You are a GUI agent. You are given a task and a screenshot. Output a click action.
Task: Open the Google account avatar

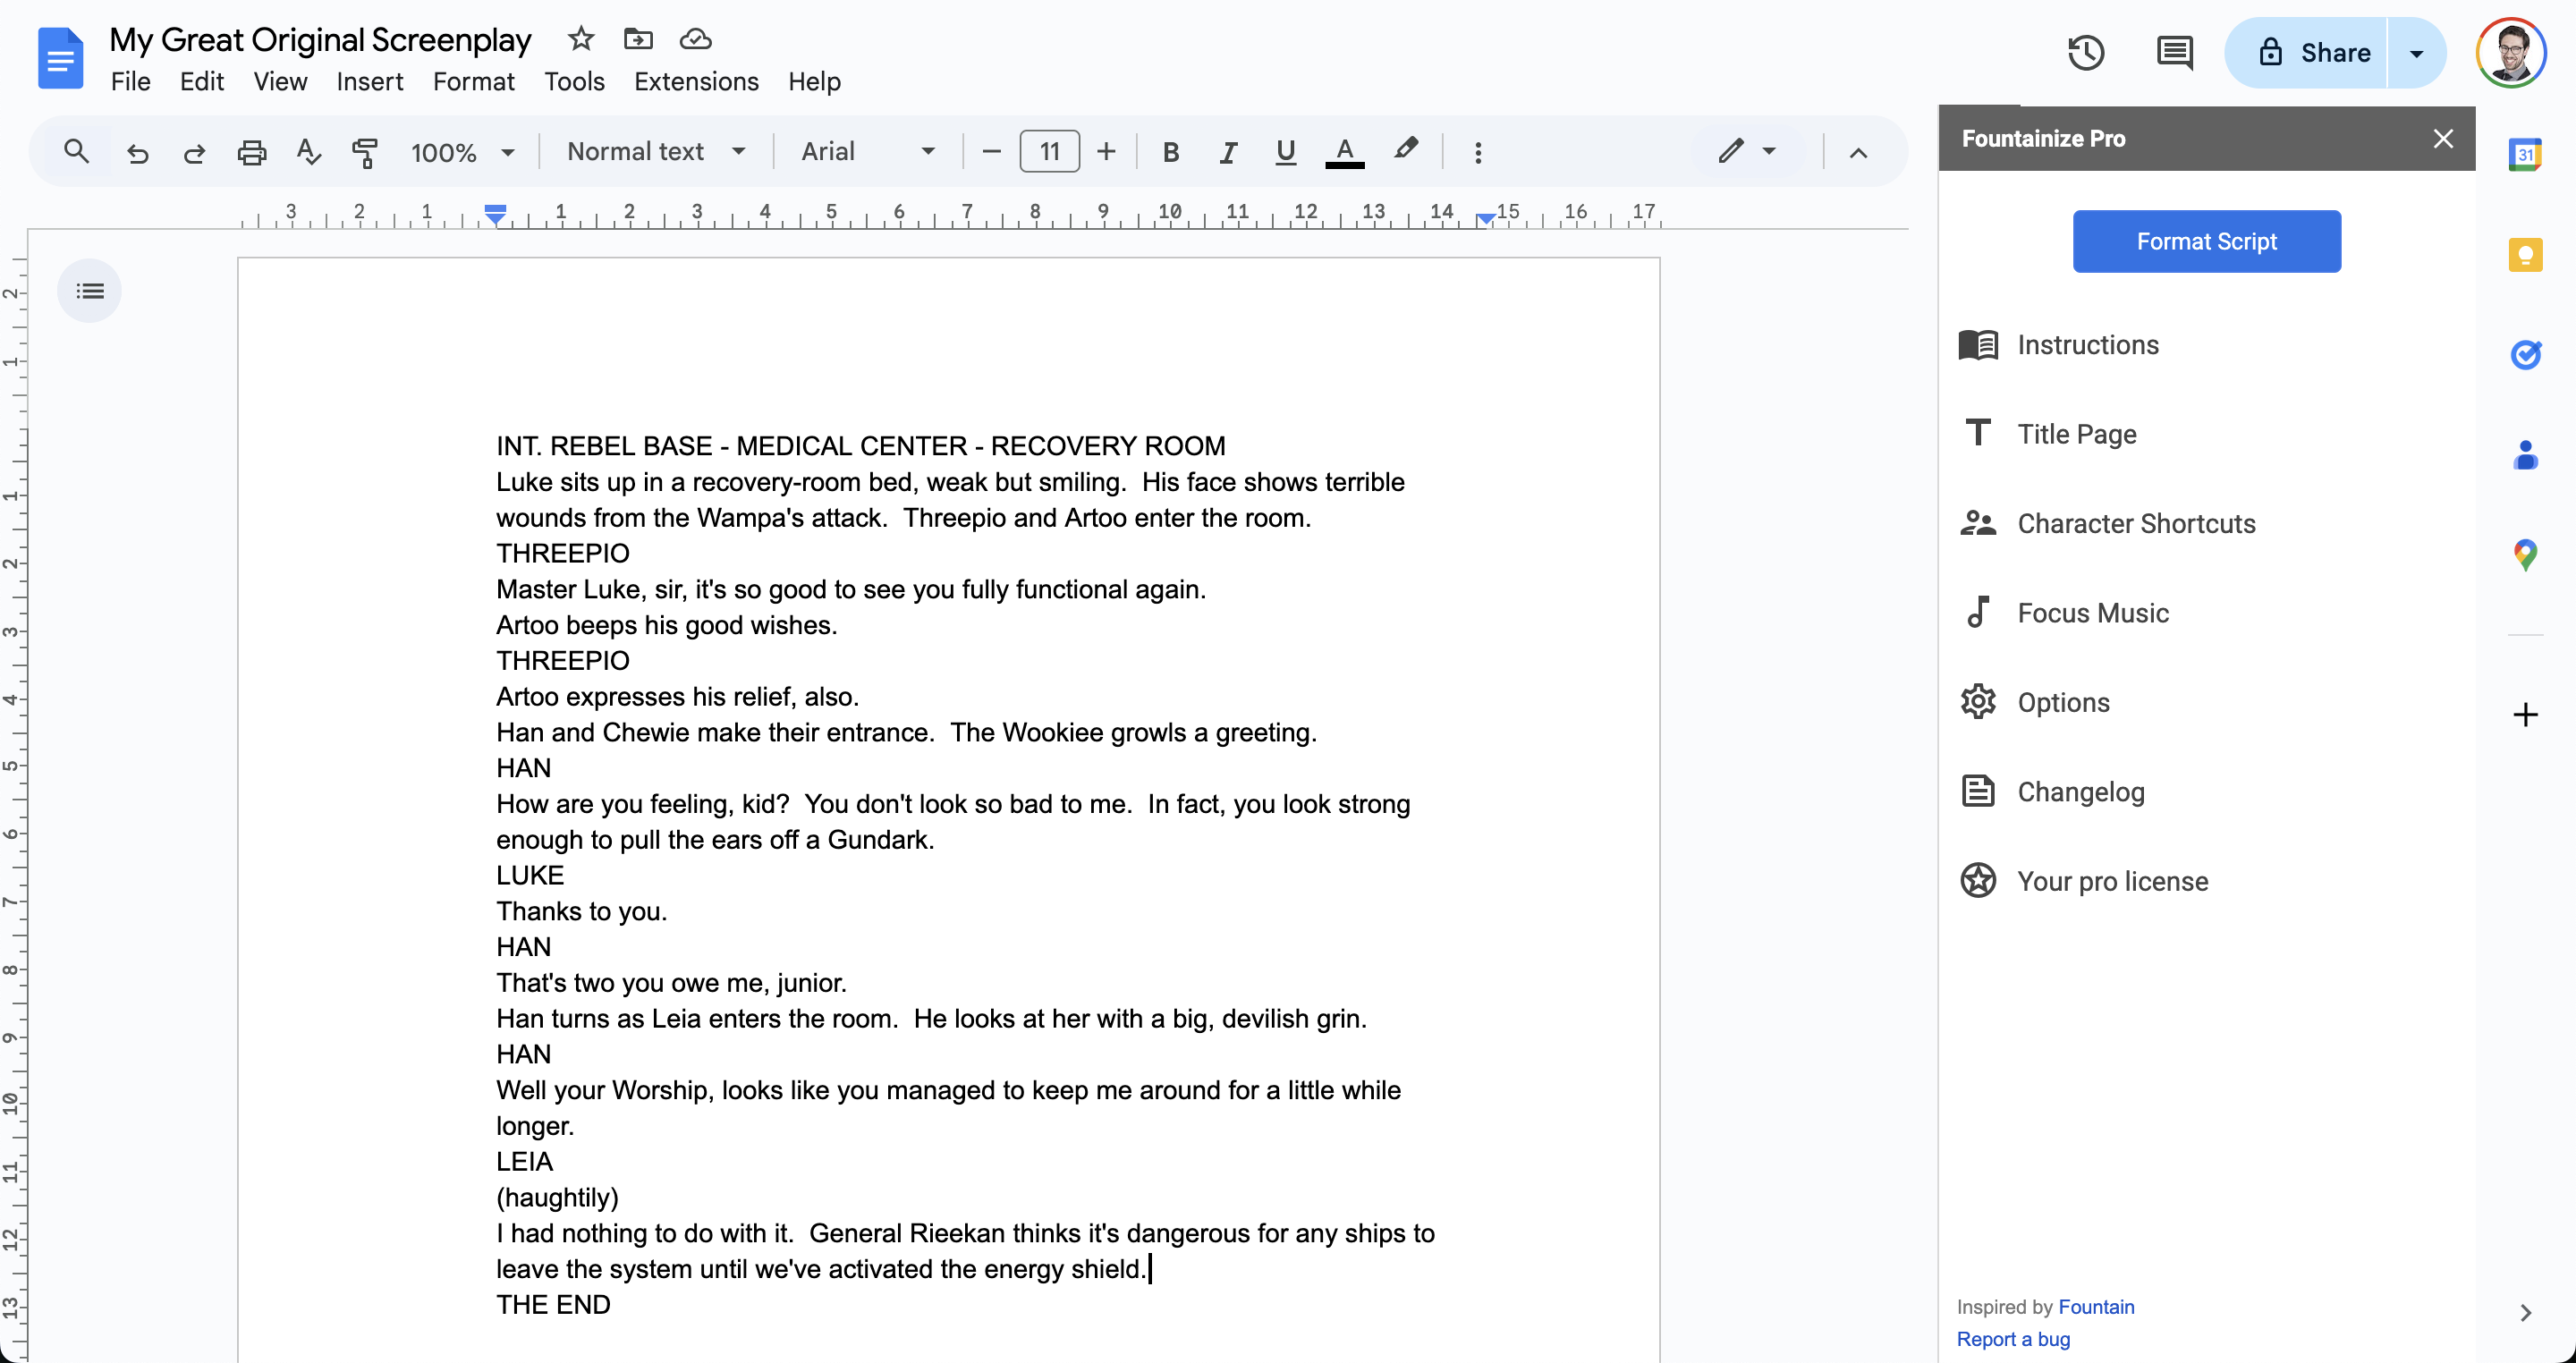(x=2510, y=53)
